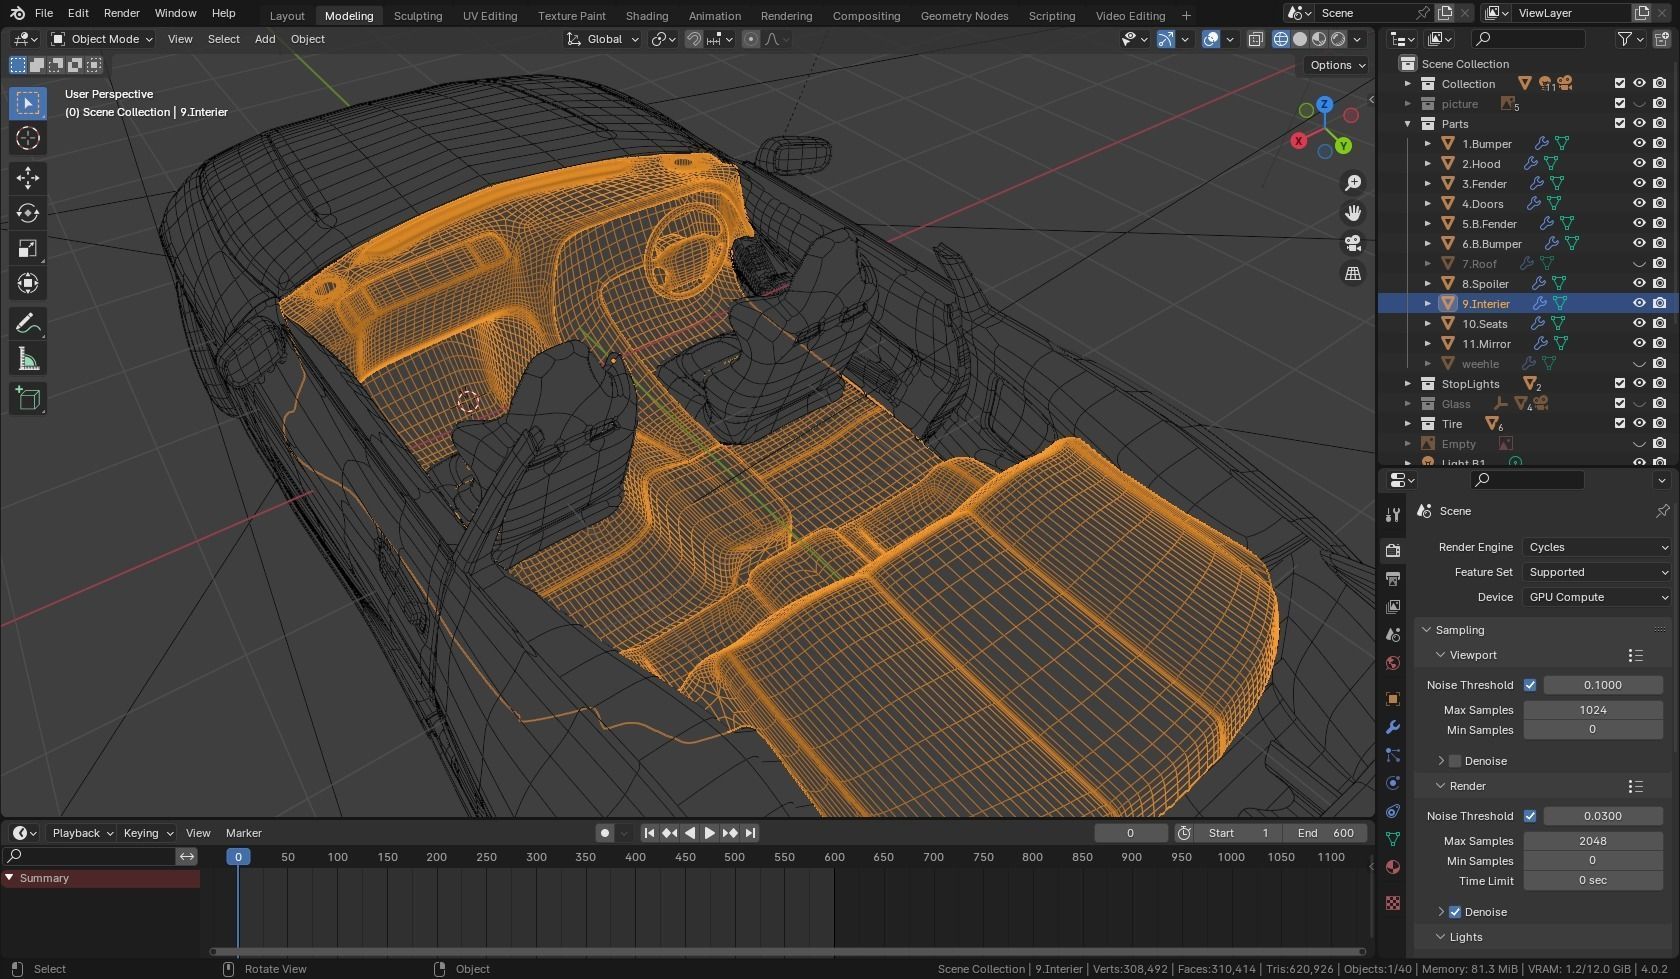Switch to wireframe viewport shading

coord(1281,39)
